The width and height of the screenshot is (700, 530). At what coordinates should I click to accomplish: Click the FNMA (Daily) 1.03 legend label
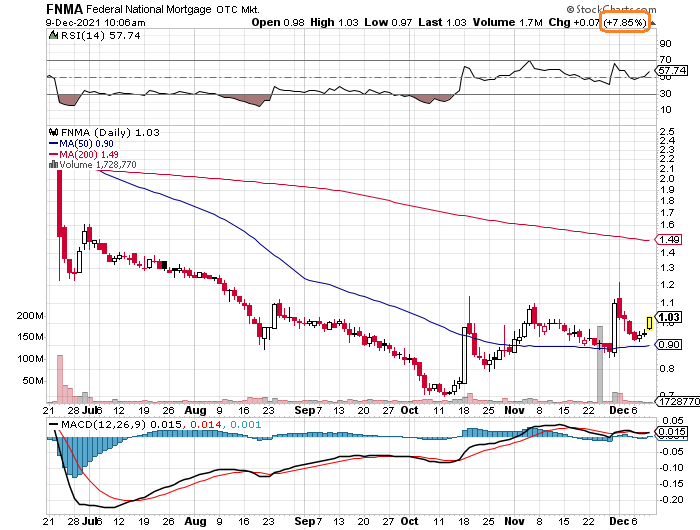tap(110, 132)
